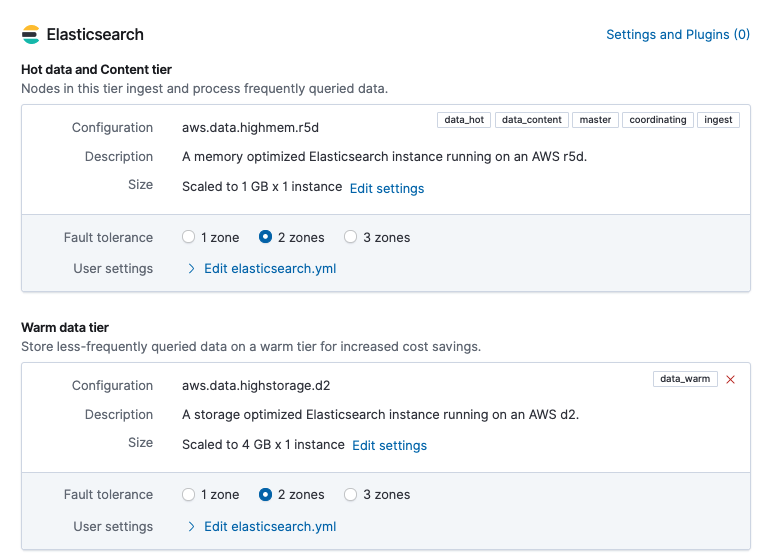Select 1 zone for Hot data tier
The image size is (763, 560).
(x=188, y=238)
